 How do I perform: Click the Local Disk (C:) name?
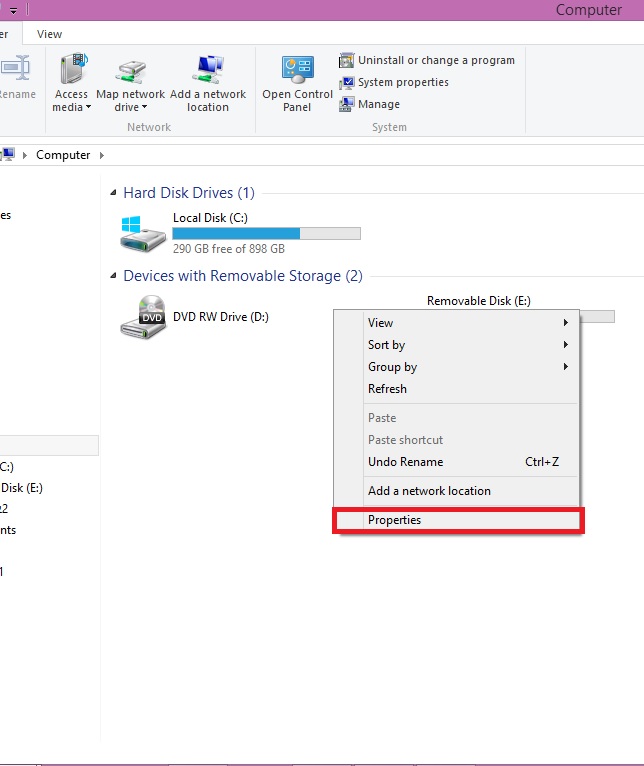coord(210,218)
